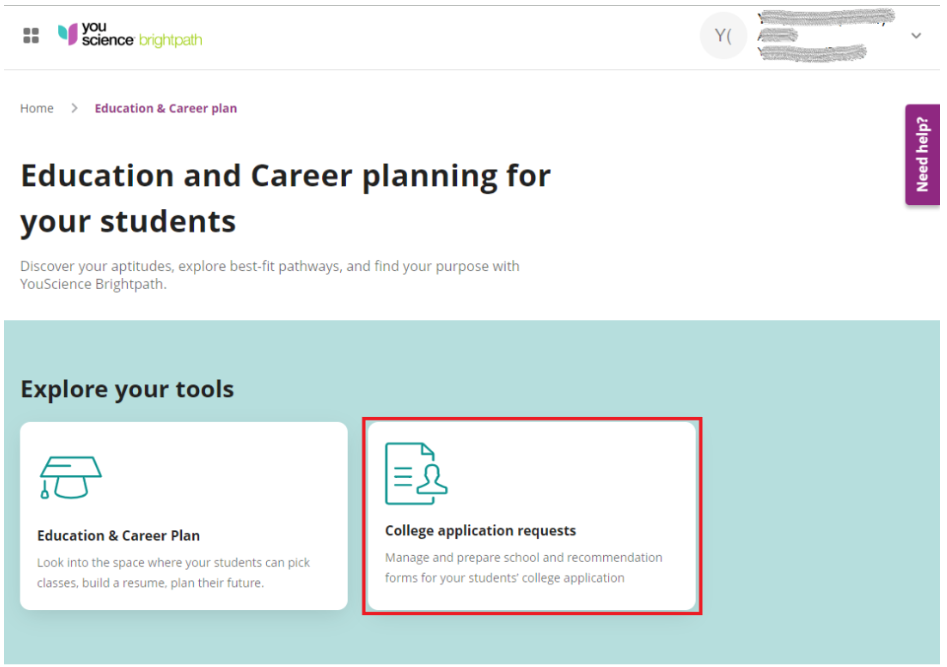947x667 pixels.
Task: Click the breadcrumb separator arrow icon
Action: click(x=73, y=108)
